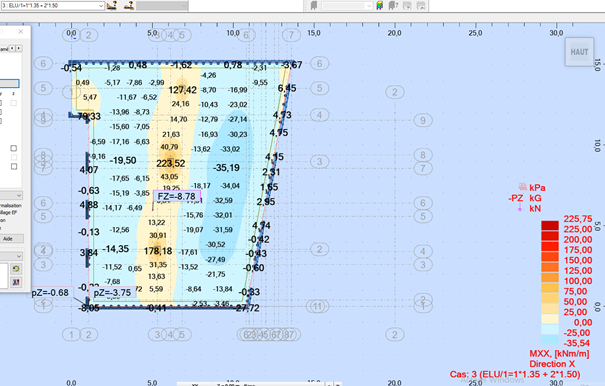Screen dimensions: 605x386
Task: Click the bookmark with question mark icon
Action: 393,6
